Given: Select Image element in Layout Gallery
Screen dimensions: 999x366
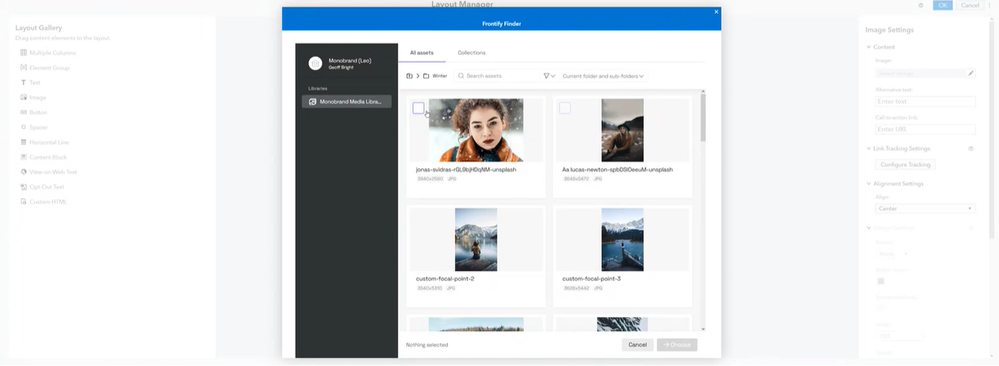Looking at the screenshot, I should point(33,98).
